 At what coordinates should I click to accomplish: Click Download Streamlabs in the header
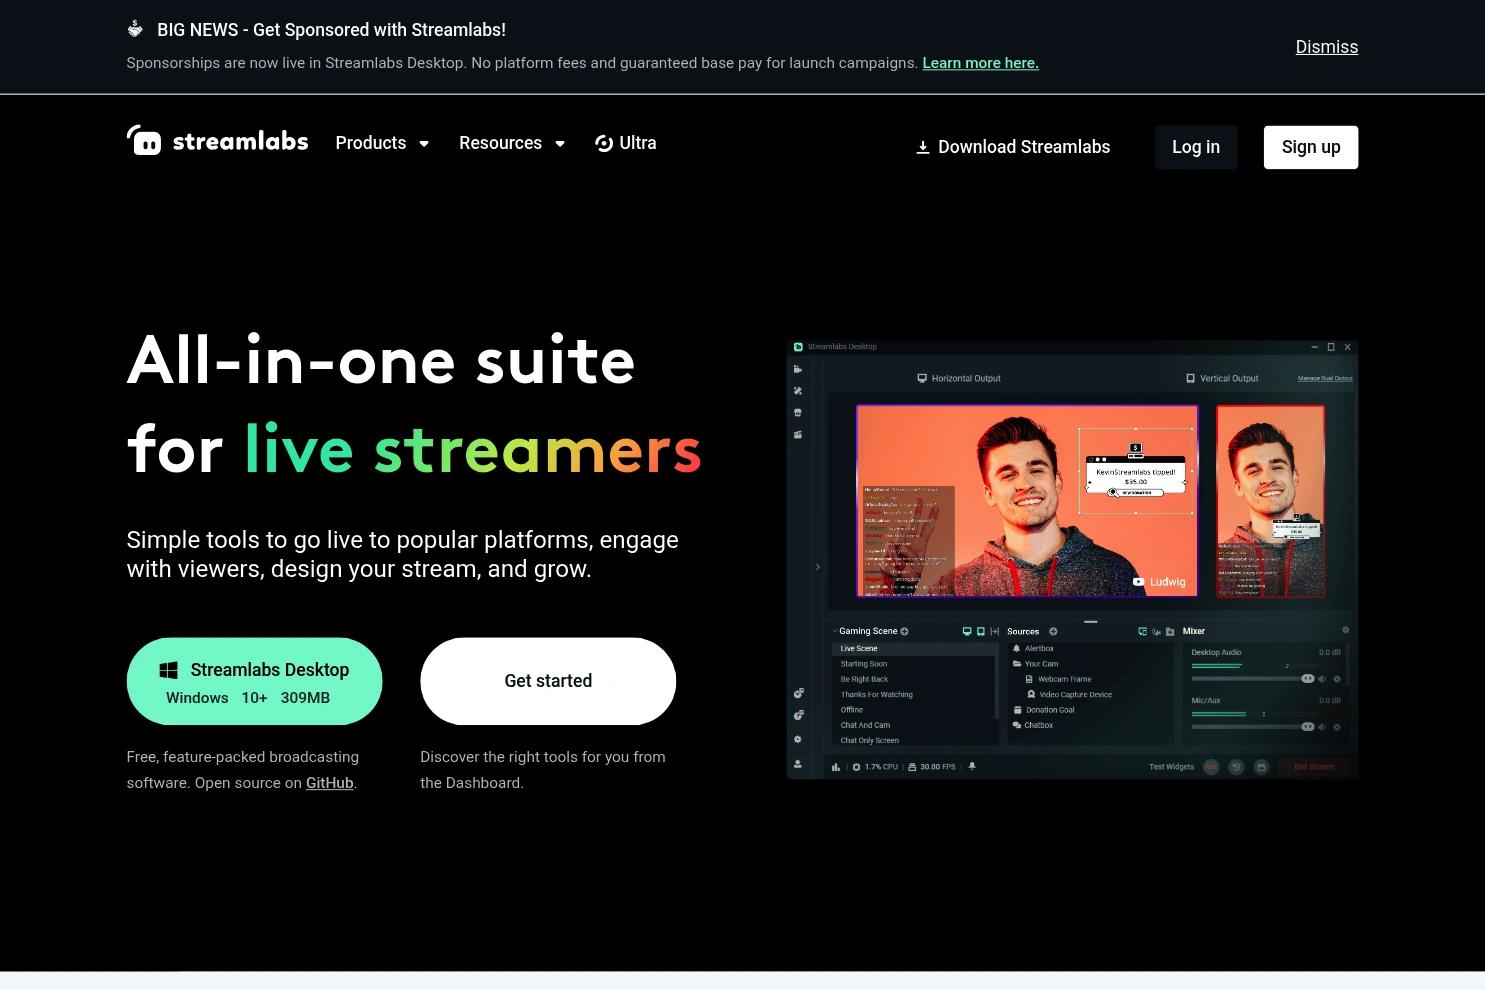point(1013,147)
